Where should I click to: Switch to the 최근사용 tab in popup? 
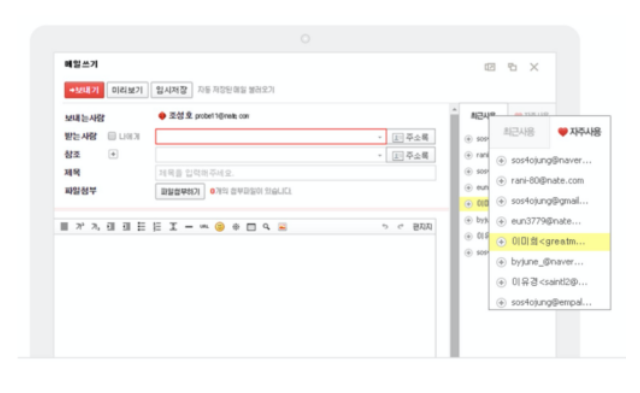[519, 132]
